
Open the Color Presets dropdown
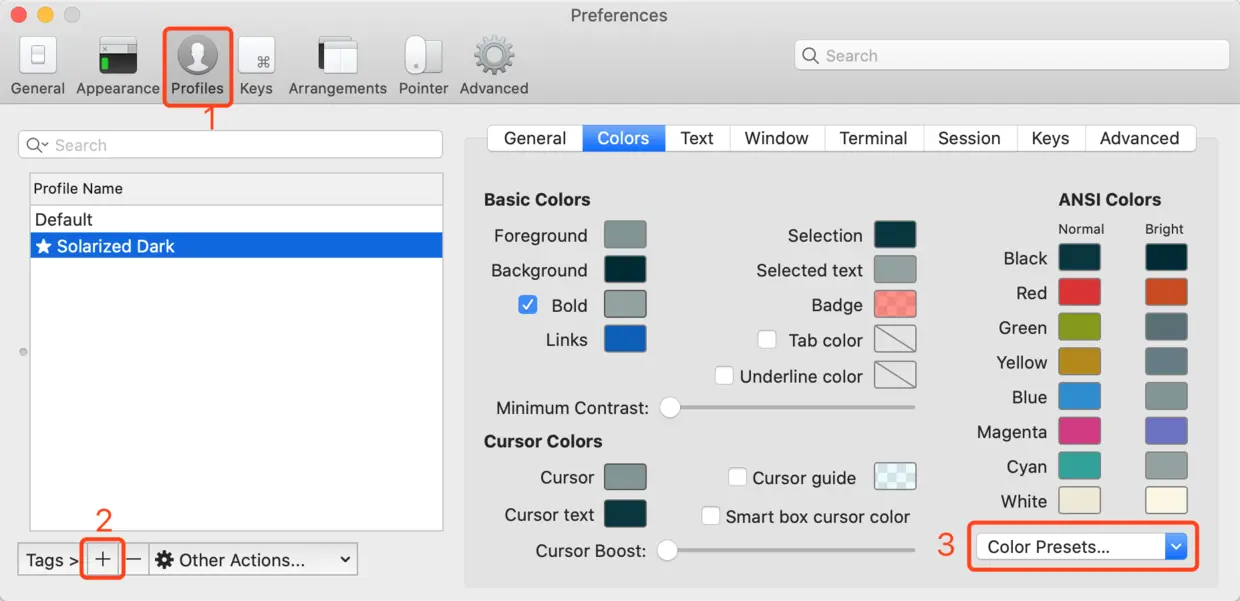point(1081,546)
